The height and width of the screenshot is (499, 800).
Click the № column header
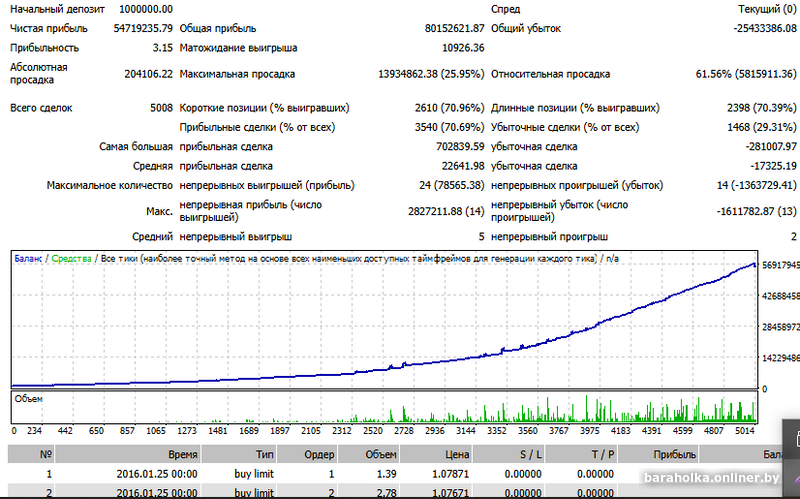(44, 454)
